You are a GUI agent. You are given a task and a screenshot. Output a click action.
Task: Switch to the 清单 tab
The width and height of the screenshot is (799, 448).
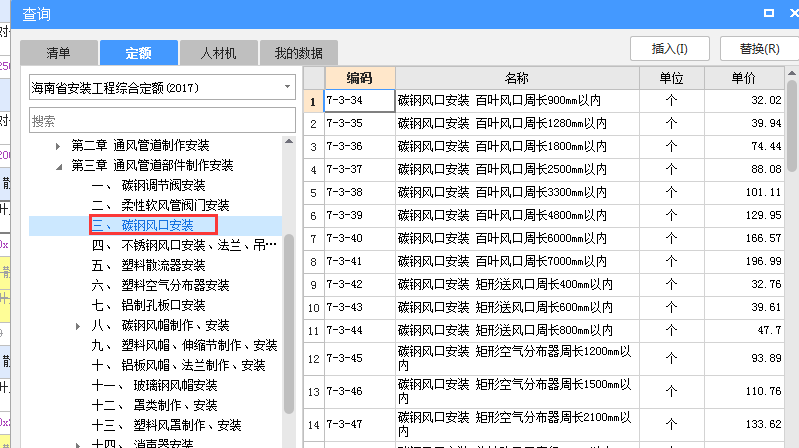59,53
